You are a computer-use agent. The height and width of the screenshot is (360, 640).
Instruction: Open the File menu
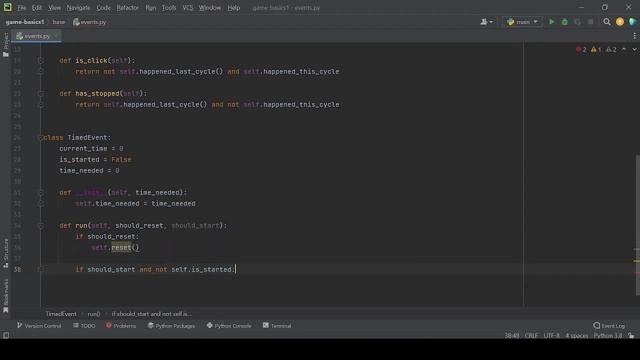[x=22, y=8]
